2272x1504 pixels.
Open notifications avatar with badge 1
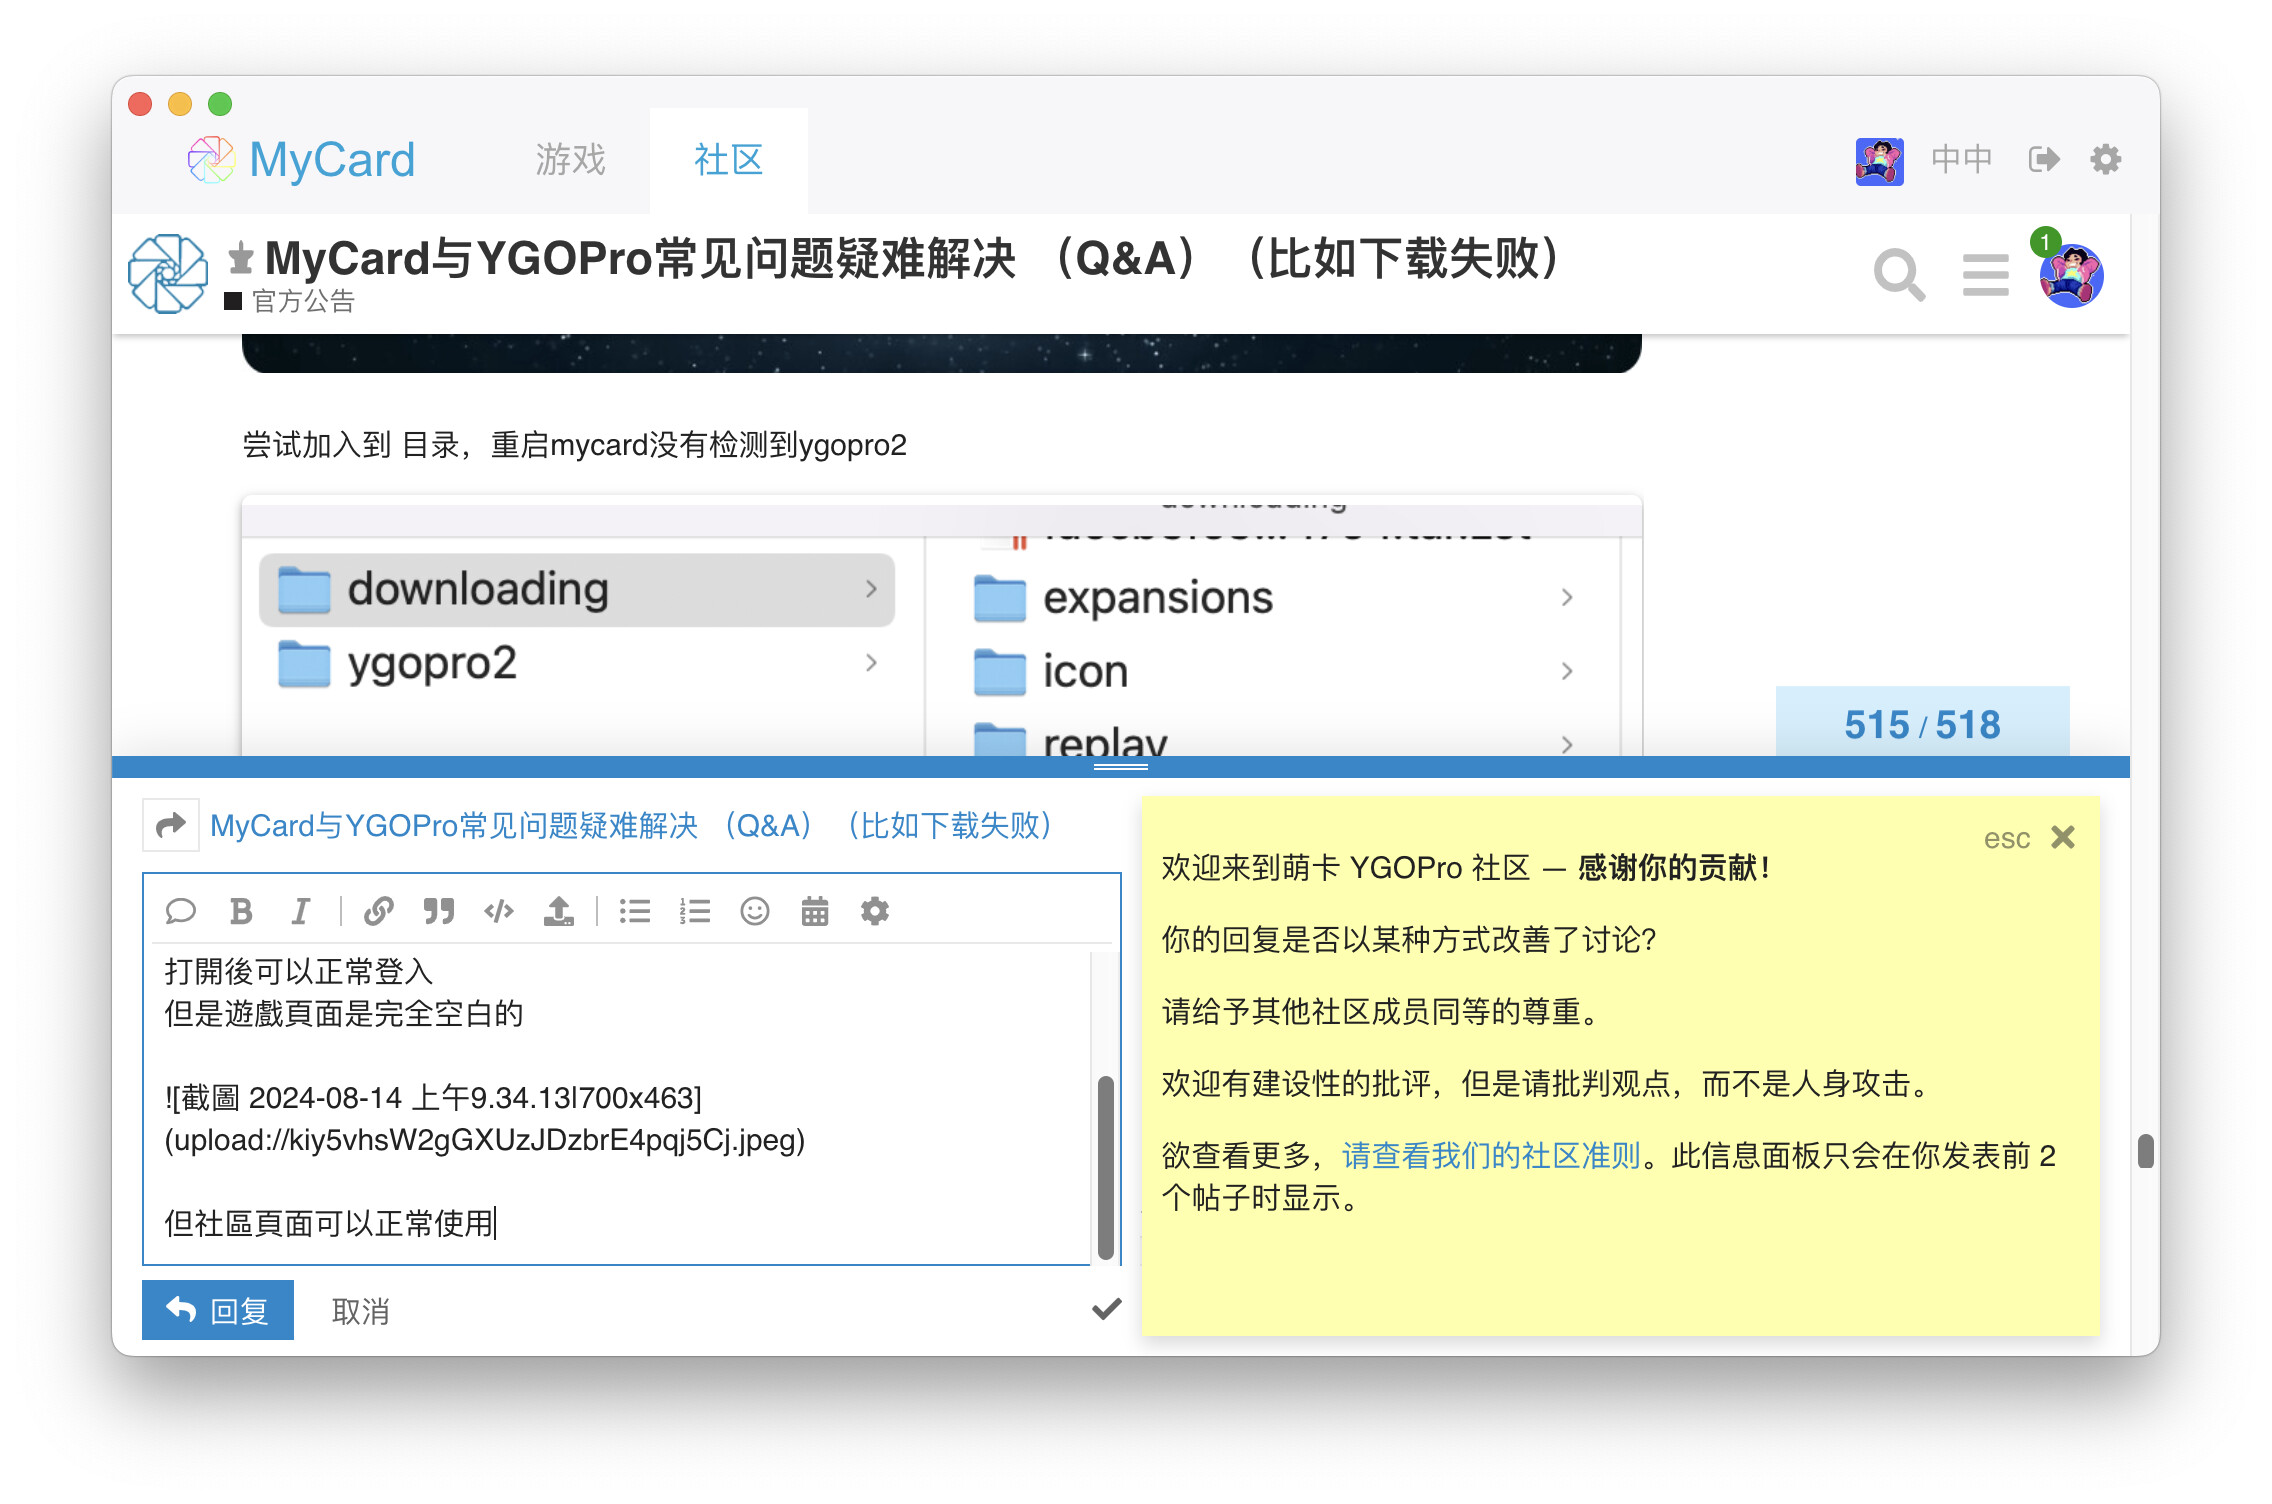[x=2071, y=275]
